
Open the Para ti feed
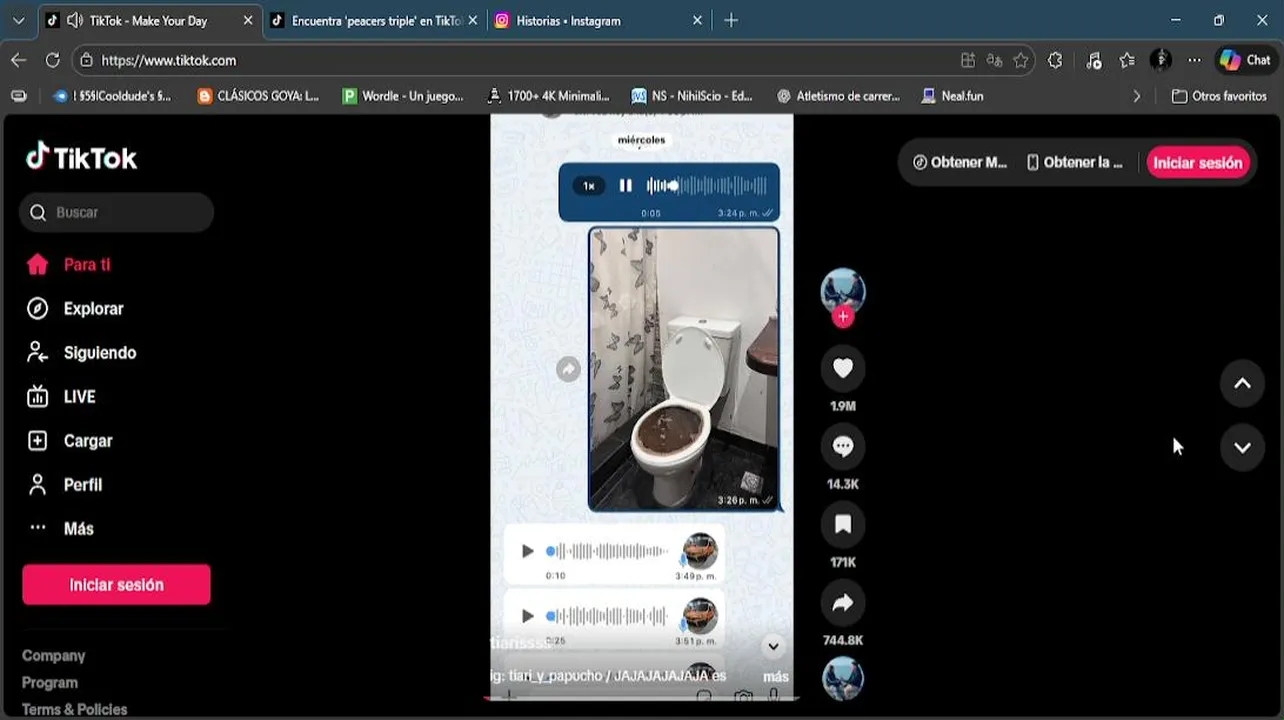[68, 265]
